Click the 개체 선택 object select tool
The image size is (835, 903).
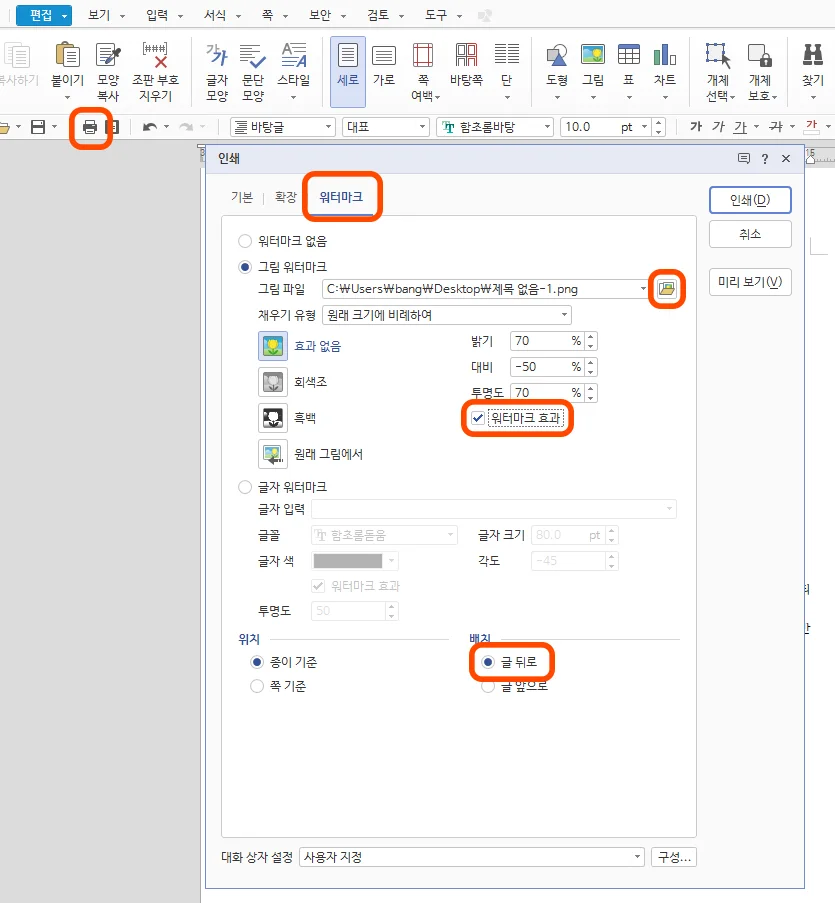click(718, 71)
